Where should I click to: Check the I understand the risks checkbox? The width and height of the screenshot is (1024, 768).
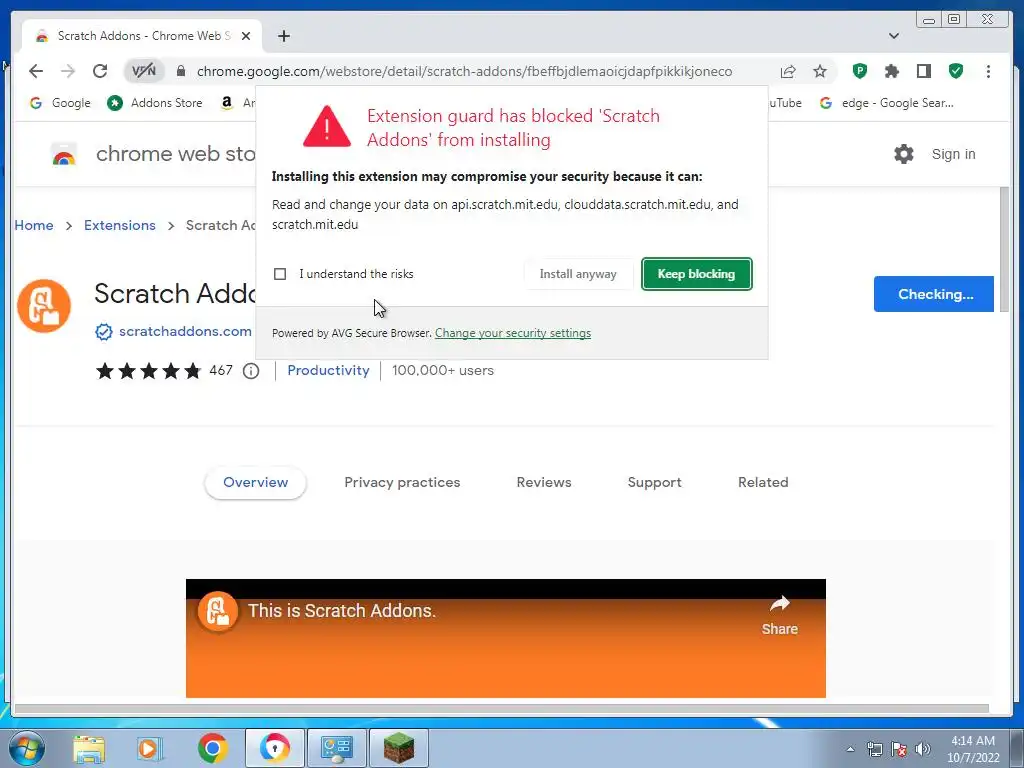(x=280, y=274)
